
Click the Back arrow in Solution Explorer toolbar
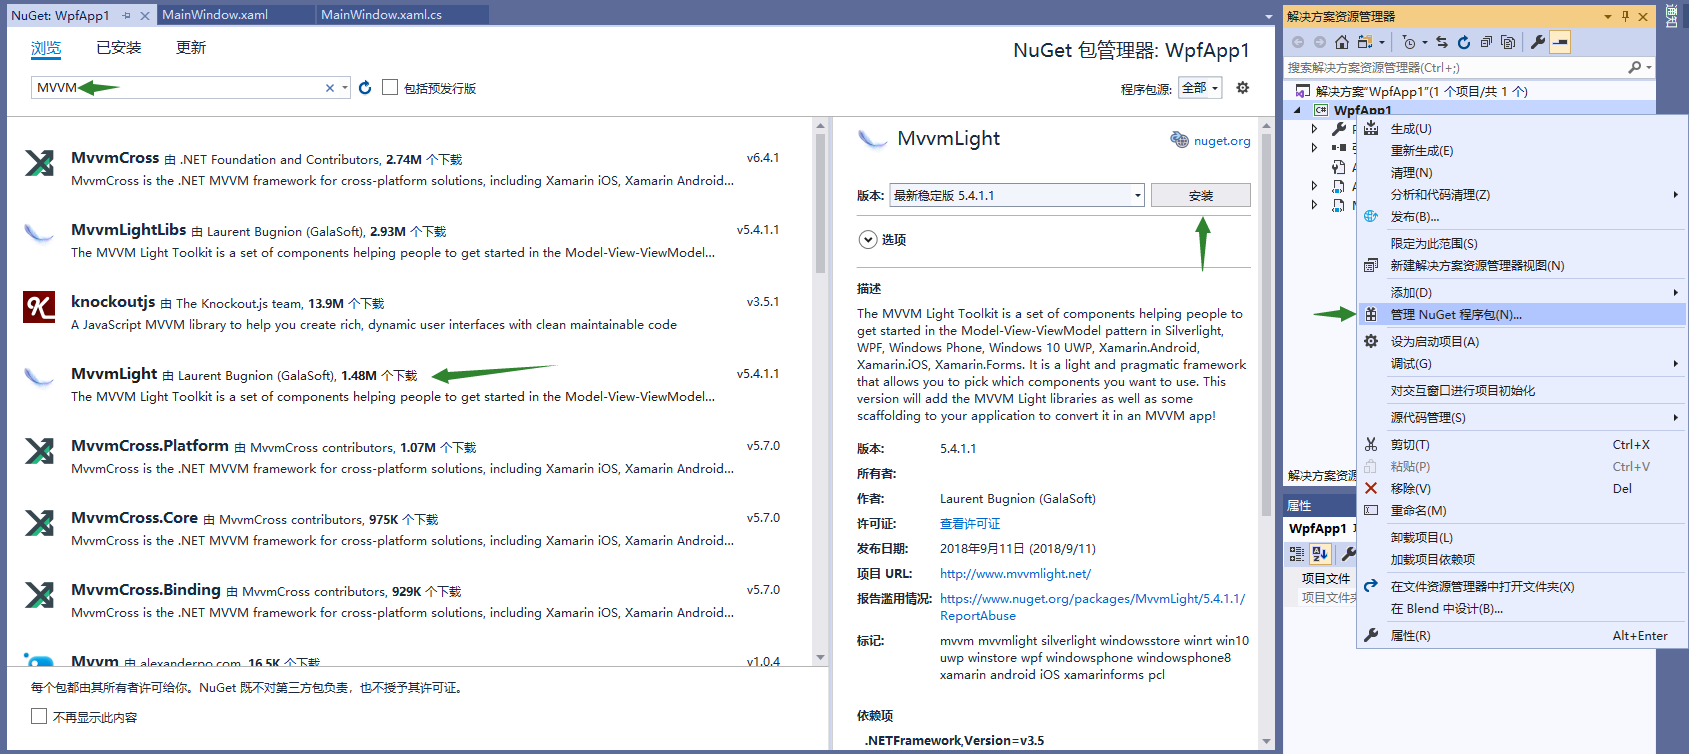1298,42
